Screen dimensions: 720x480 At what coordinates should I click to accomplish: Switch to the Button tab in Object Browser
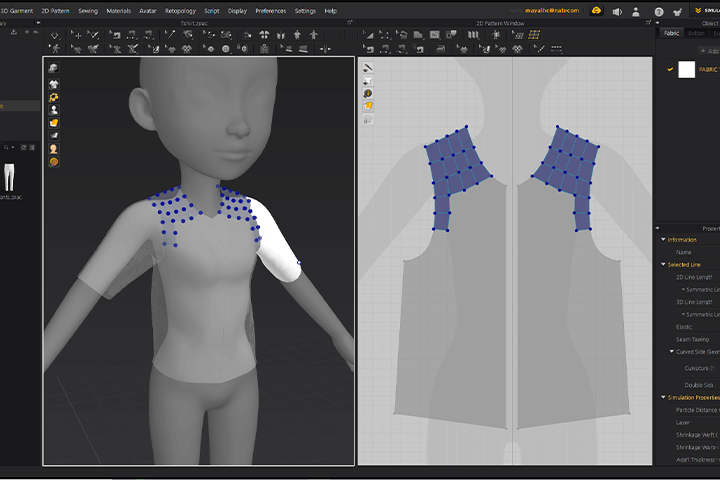point(696,33)
